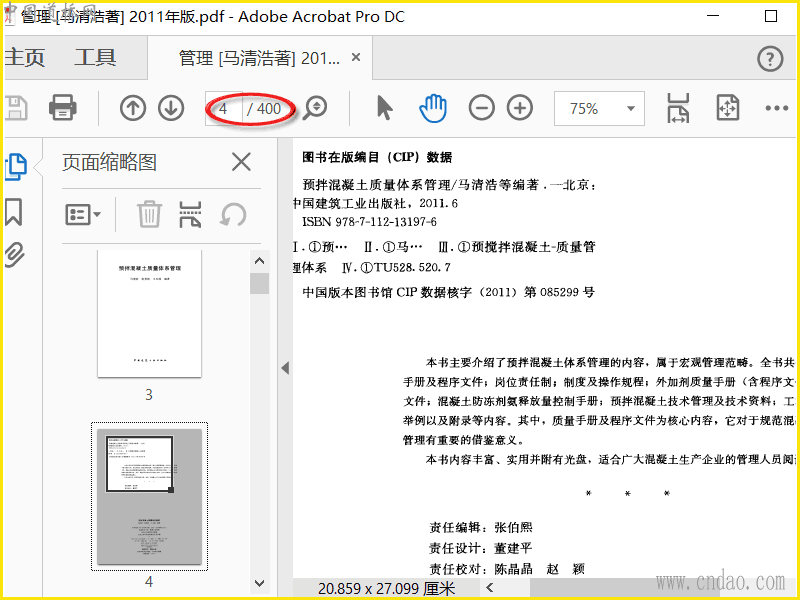The height and width of the screenshot is (600, 800).
Task: Click the 图书在版编目 (CIP) 数据 heading
Action: (x=377, y=157)
